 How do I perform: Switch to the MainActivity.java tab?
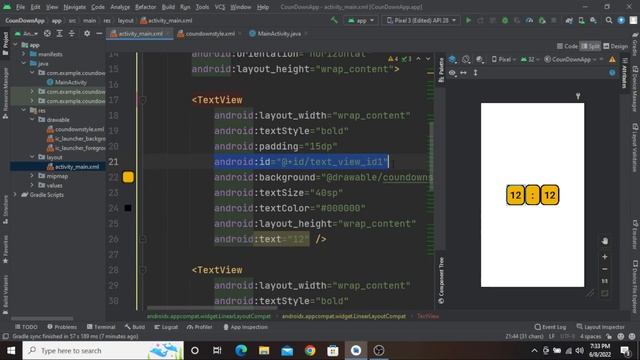pyautogui.click(x=278, y=33)
